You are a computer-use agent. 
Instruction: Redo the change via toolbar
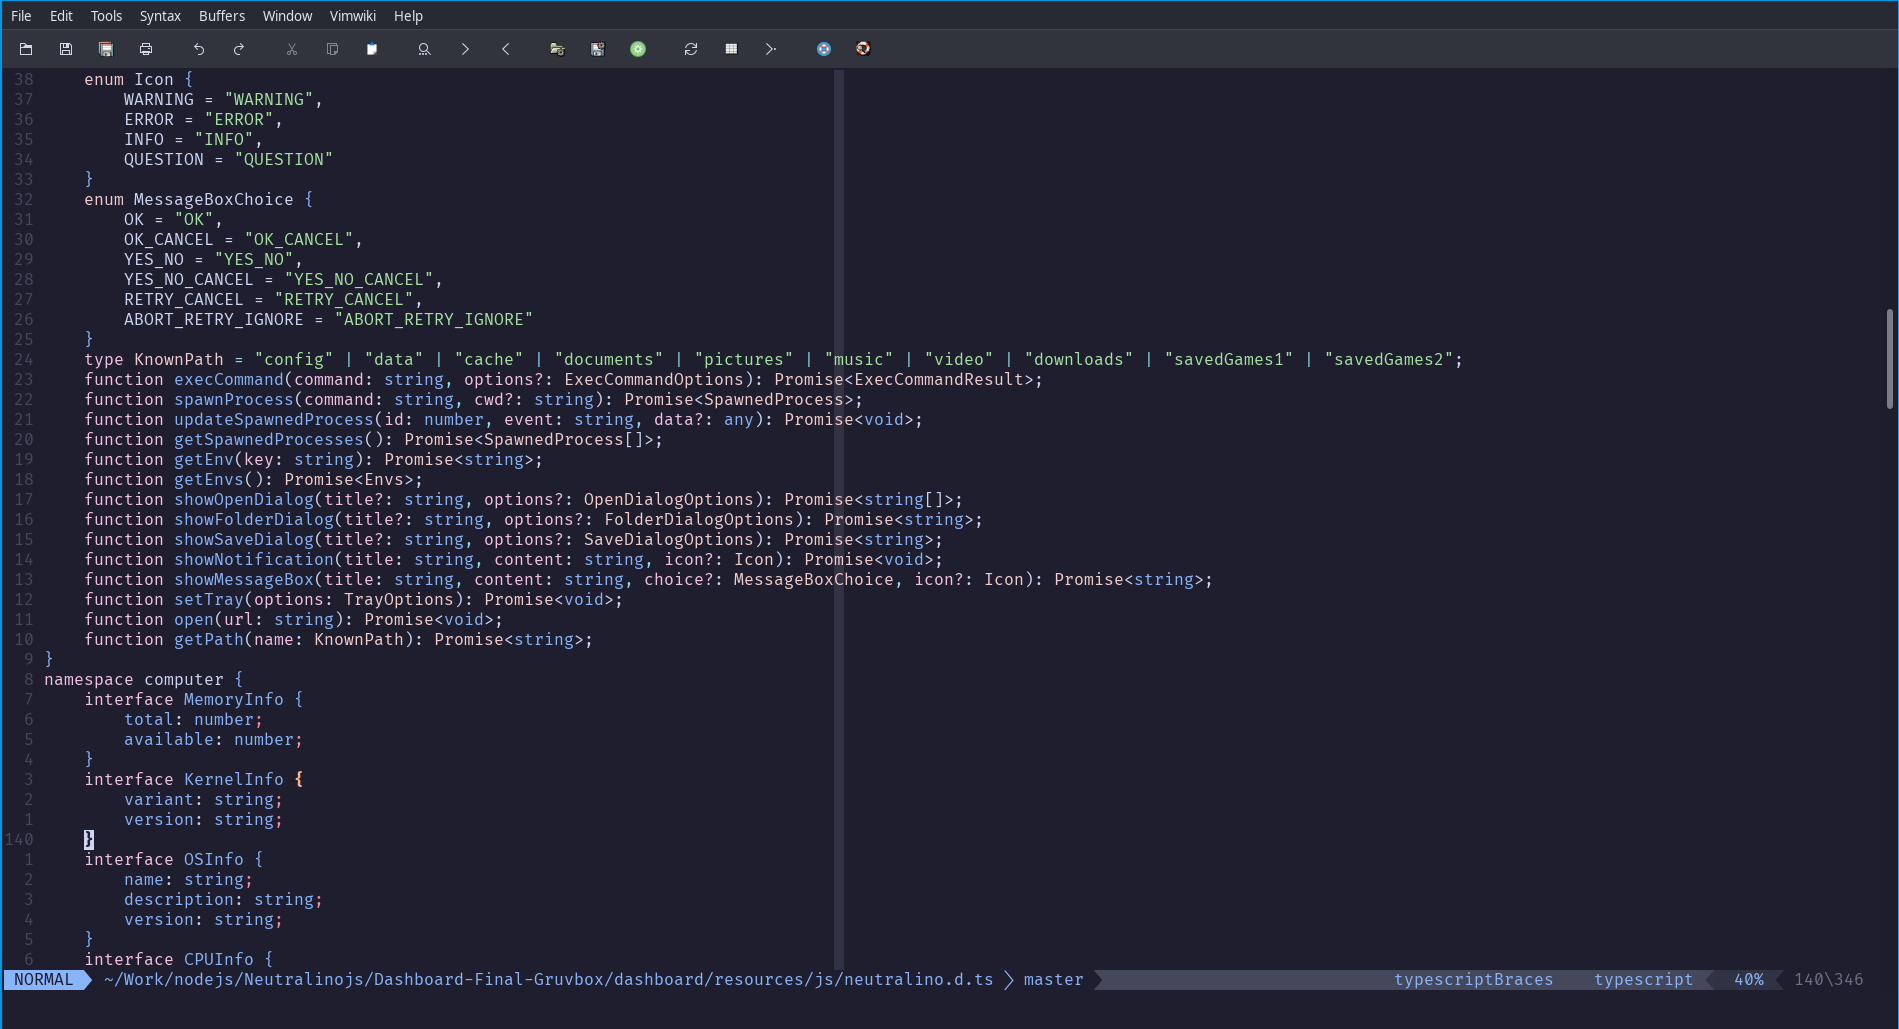click(239, 49)
